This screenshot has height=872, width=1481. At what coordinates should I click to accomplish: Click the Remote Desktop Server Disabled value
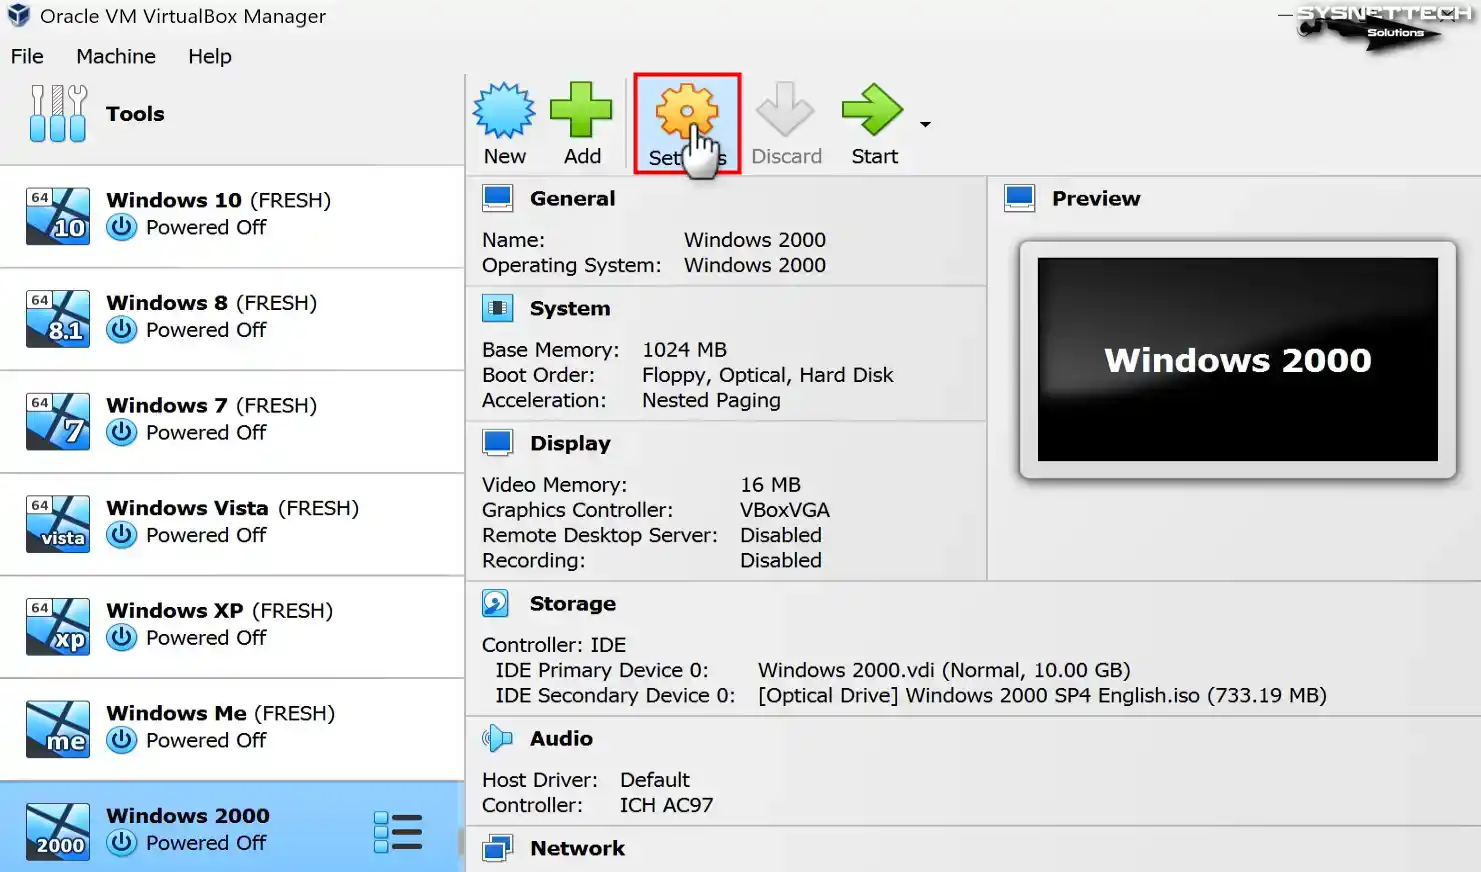coord(781,535)
